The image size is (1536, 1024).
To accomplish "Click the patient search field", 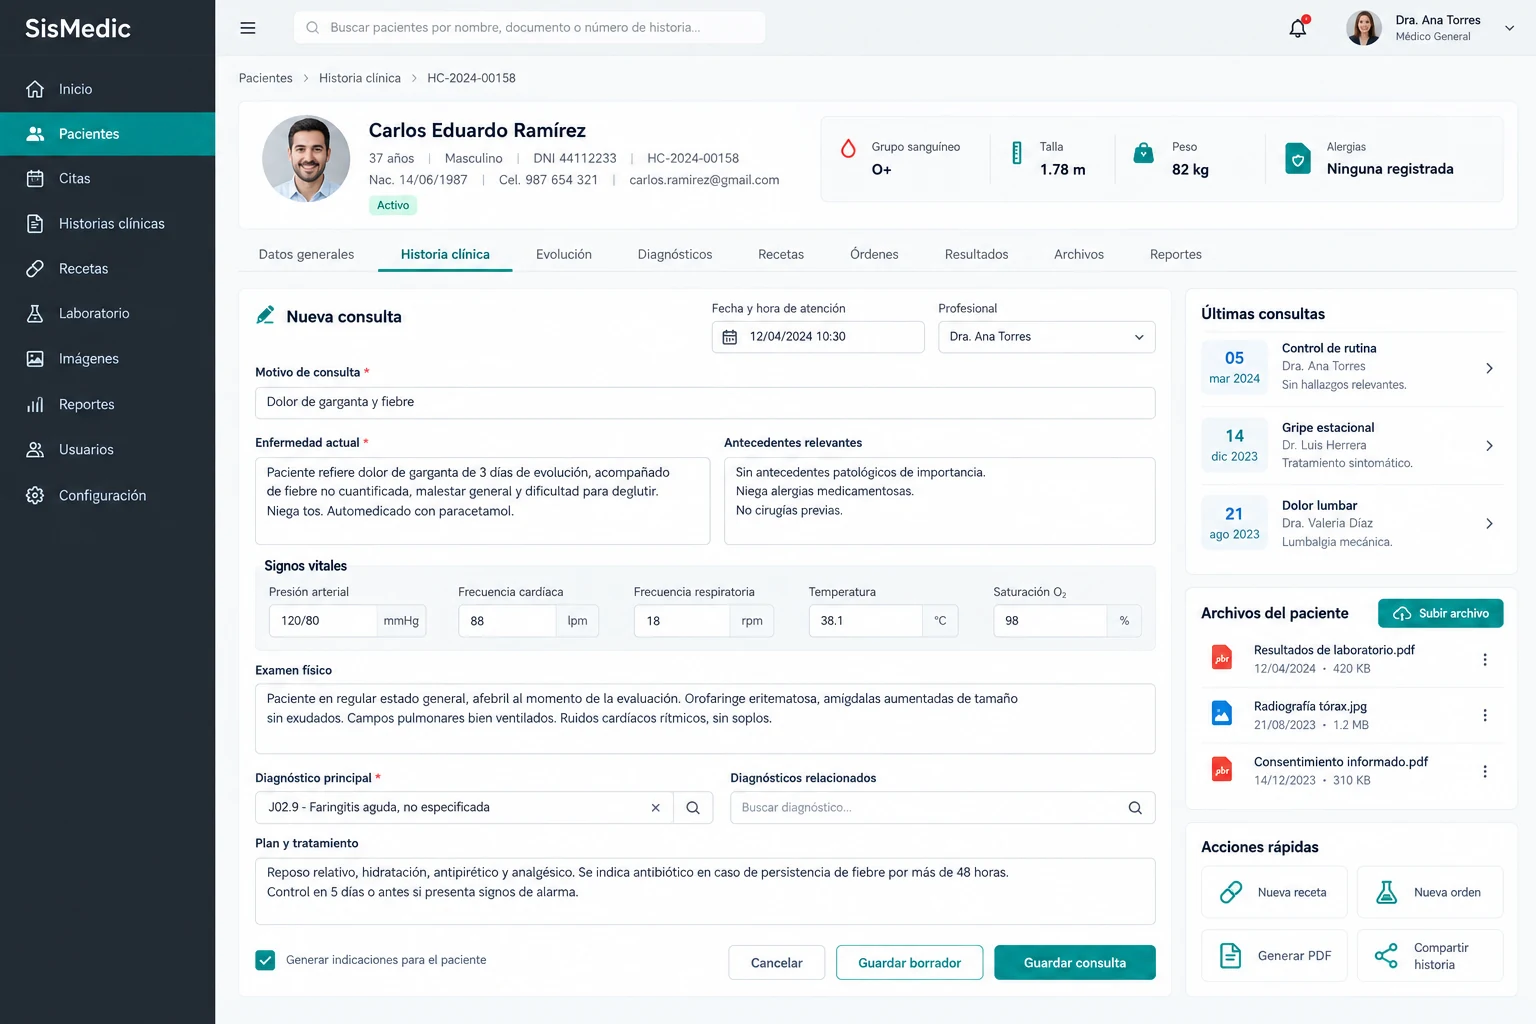I will (529, 28).
